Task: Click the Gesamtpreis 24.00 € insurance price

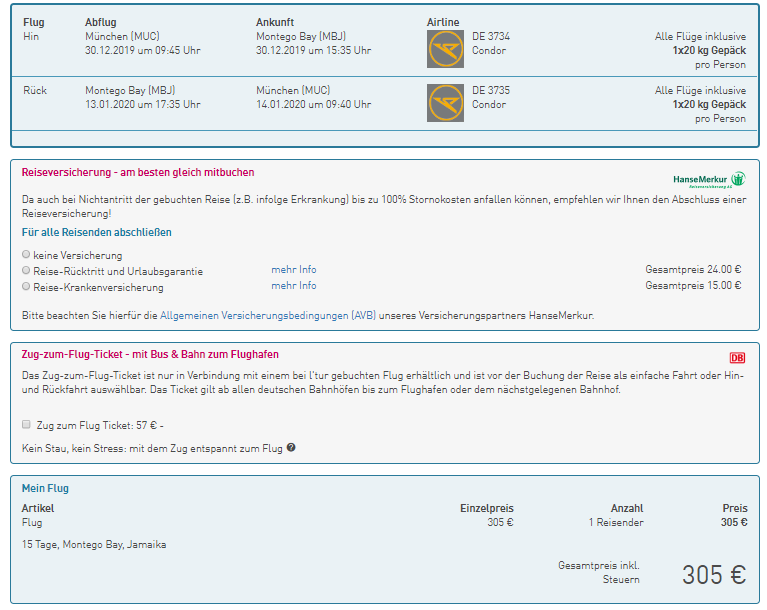Action: 693,270
